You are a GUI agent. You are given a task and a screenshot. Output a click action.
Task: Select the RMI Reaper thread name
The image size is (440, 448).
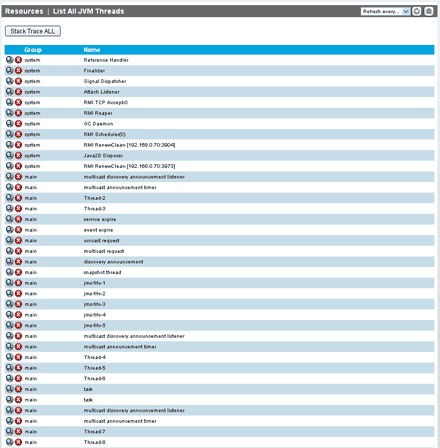(98, 113)
